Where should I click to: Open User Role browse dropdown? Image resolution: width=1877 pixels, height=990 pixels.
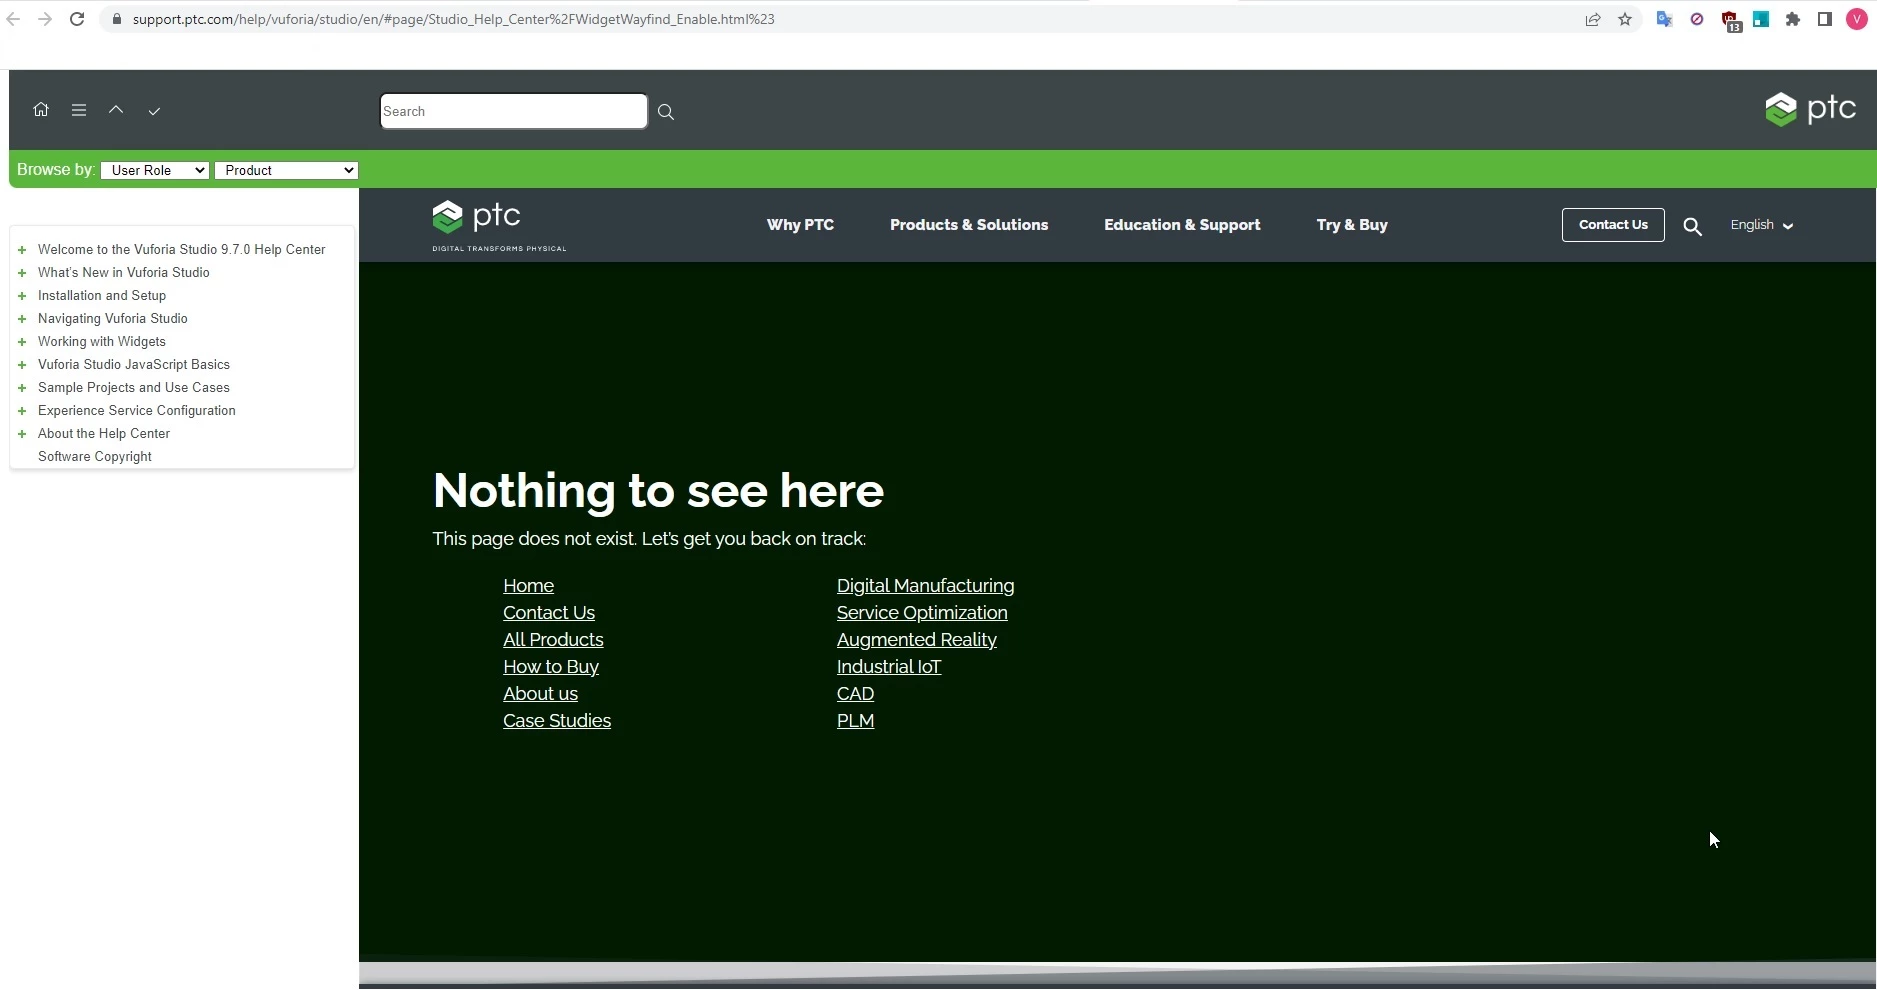(x=155, y=170)
